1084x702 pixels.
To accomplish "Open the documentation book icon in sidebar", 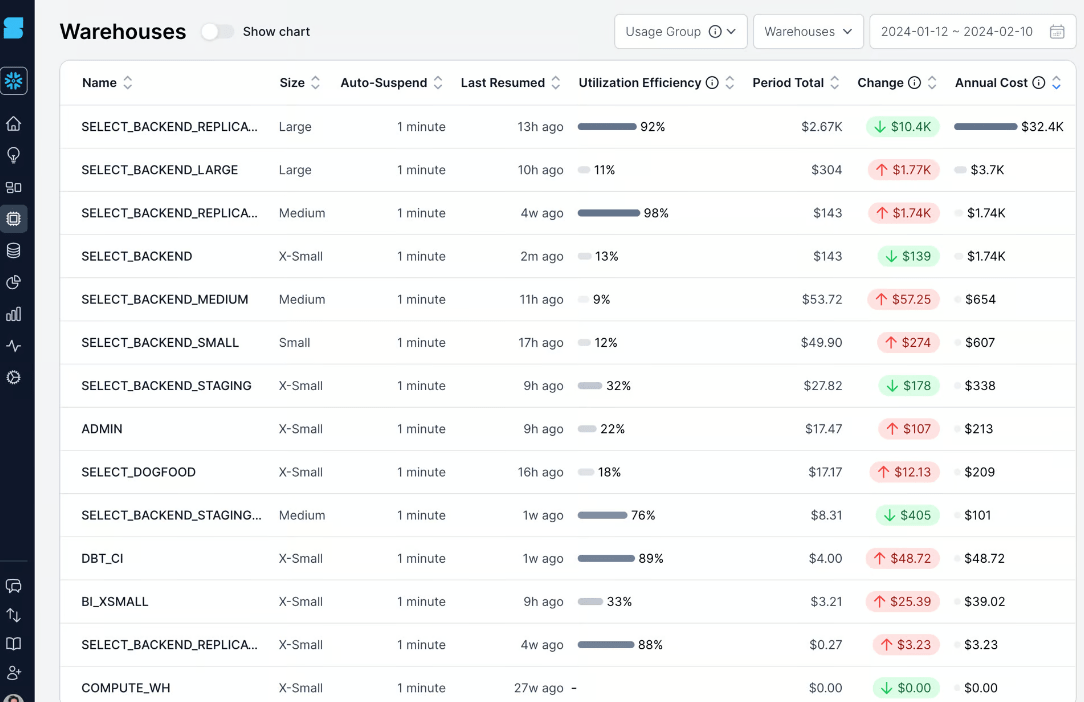I will click(x=13, y=644).
